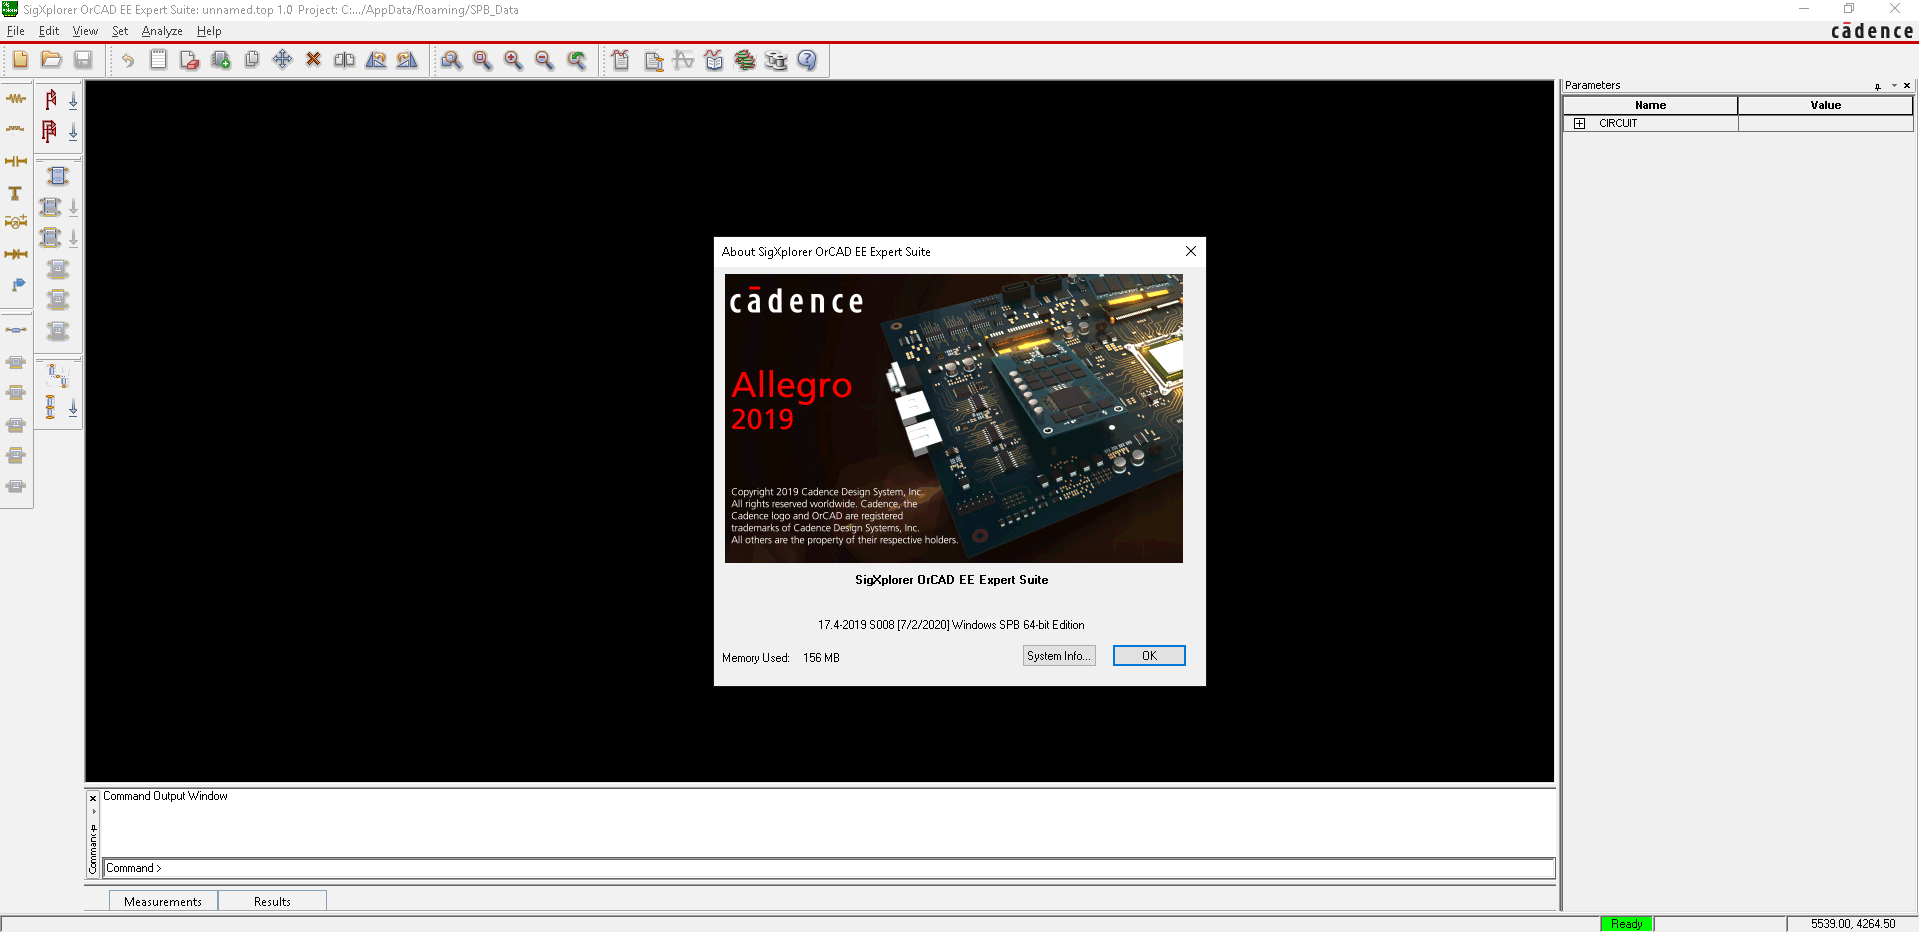Click the double red flag driver icon
Screen dimensions: 1919x933
tap(50, 131)
